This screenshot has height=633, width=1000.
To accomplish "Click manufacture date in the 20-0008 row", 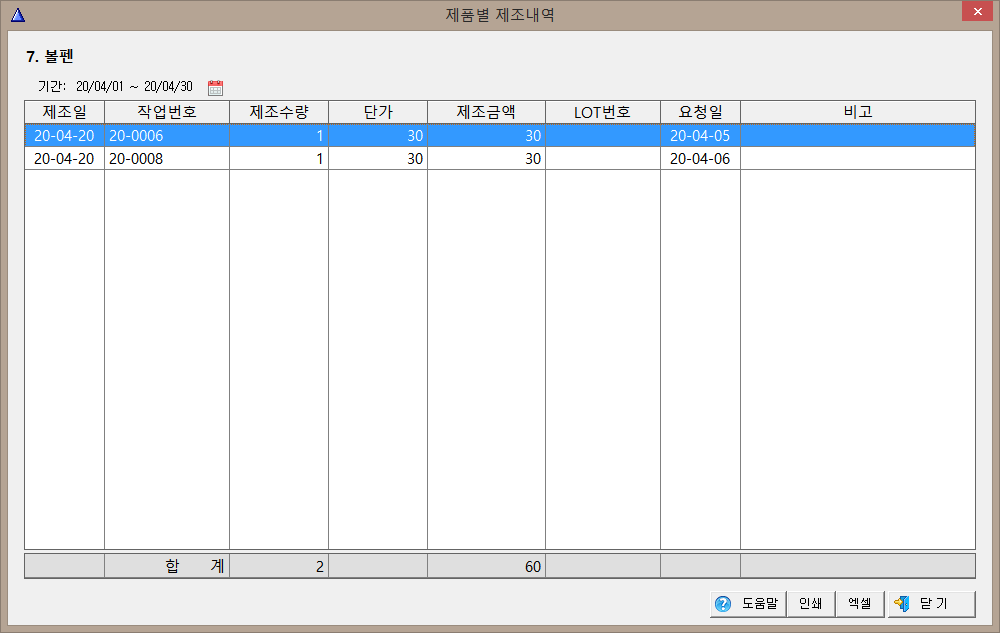I will pyautogui.click(x=64, y=159).
